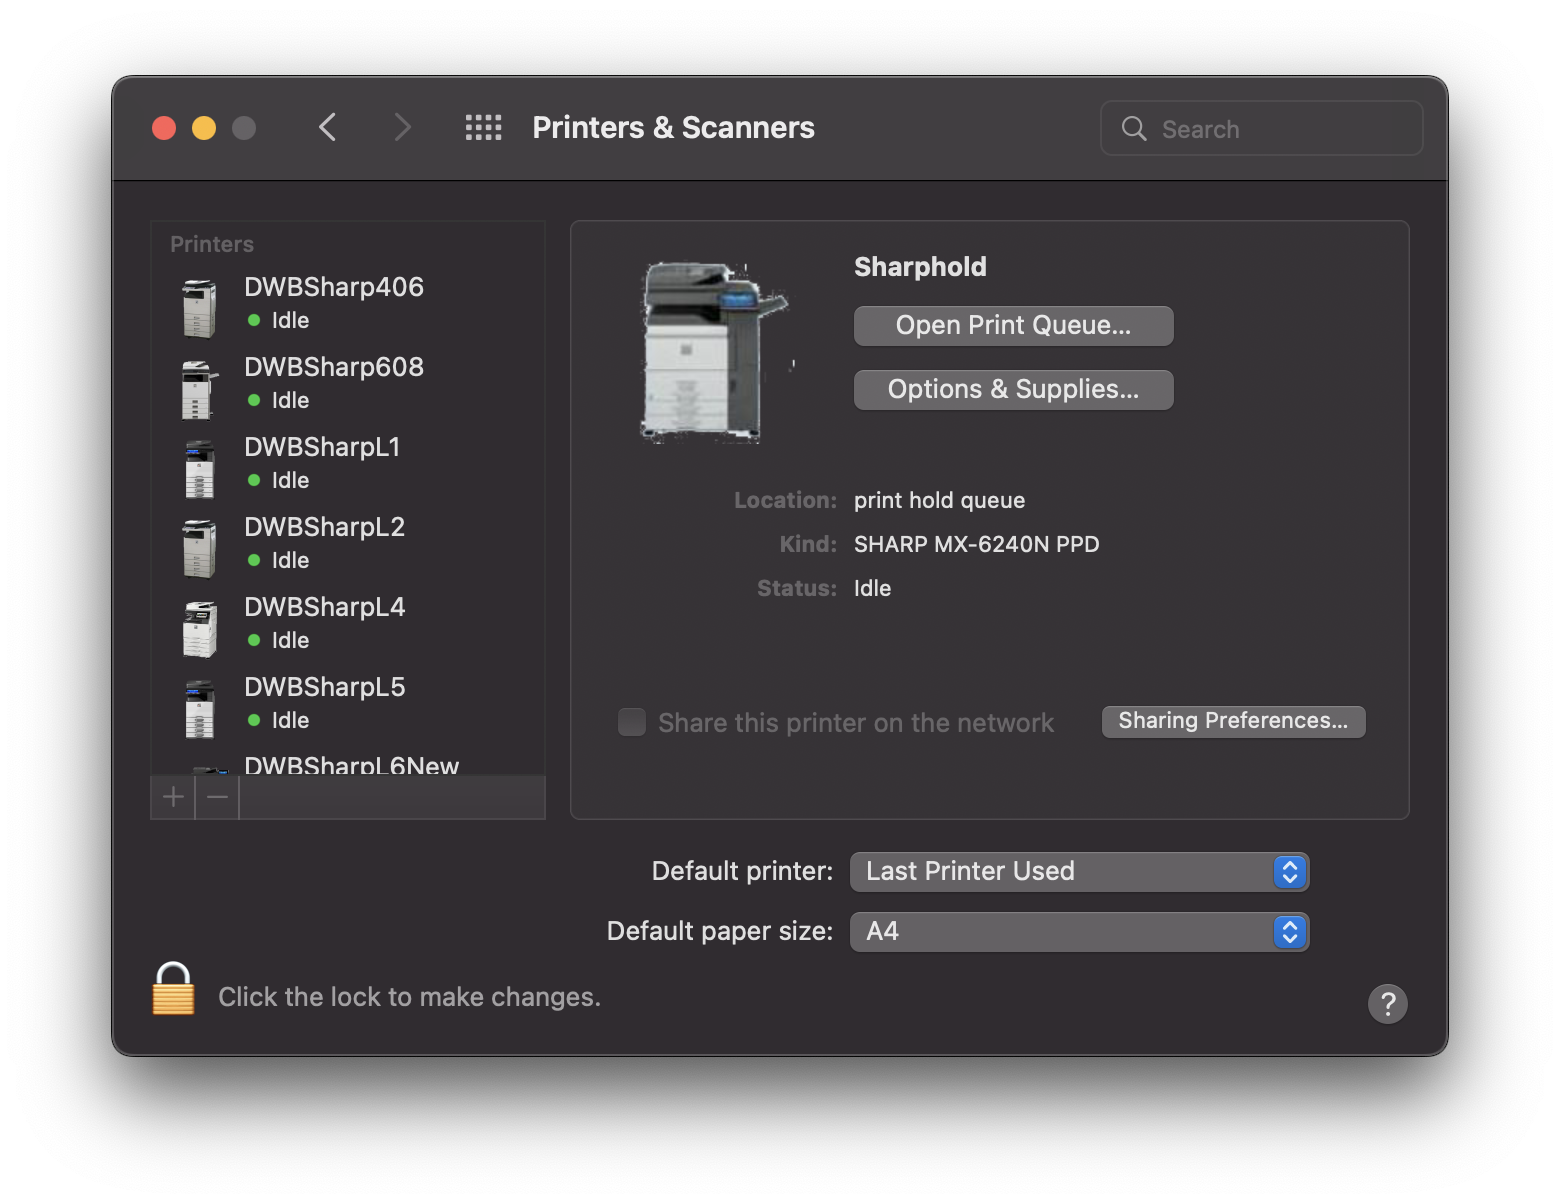The image size is (1560, 1204).
Task: Enable Share this printer on the network
Action: tap(632, 722)
